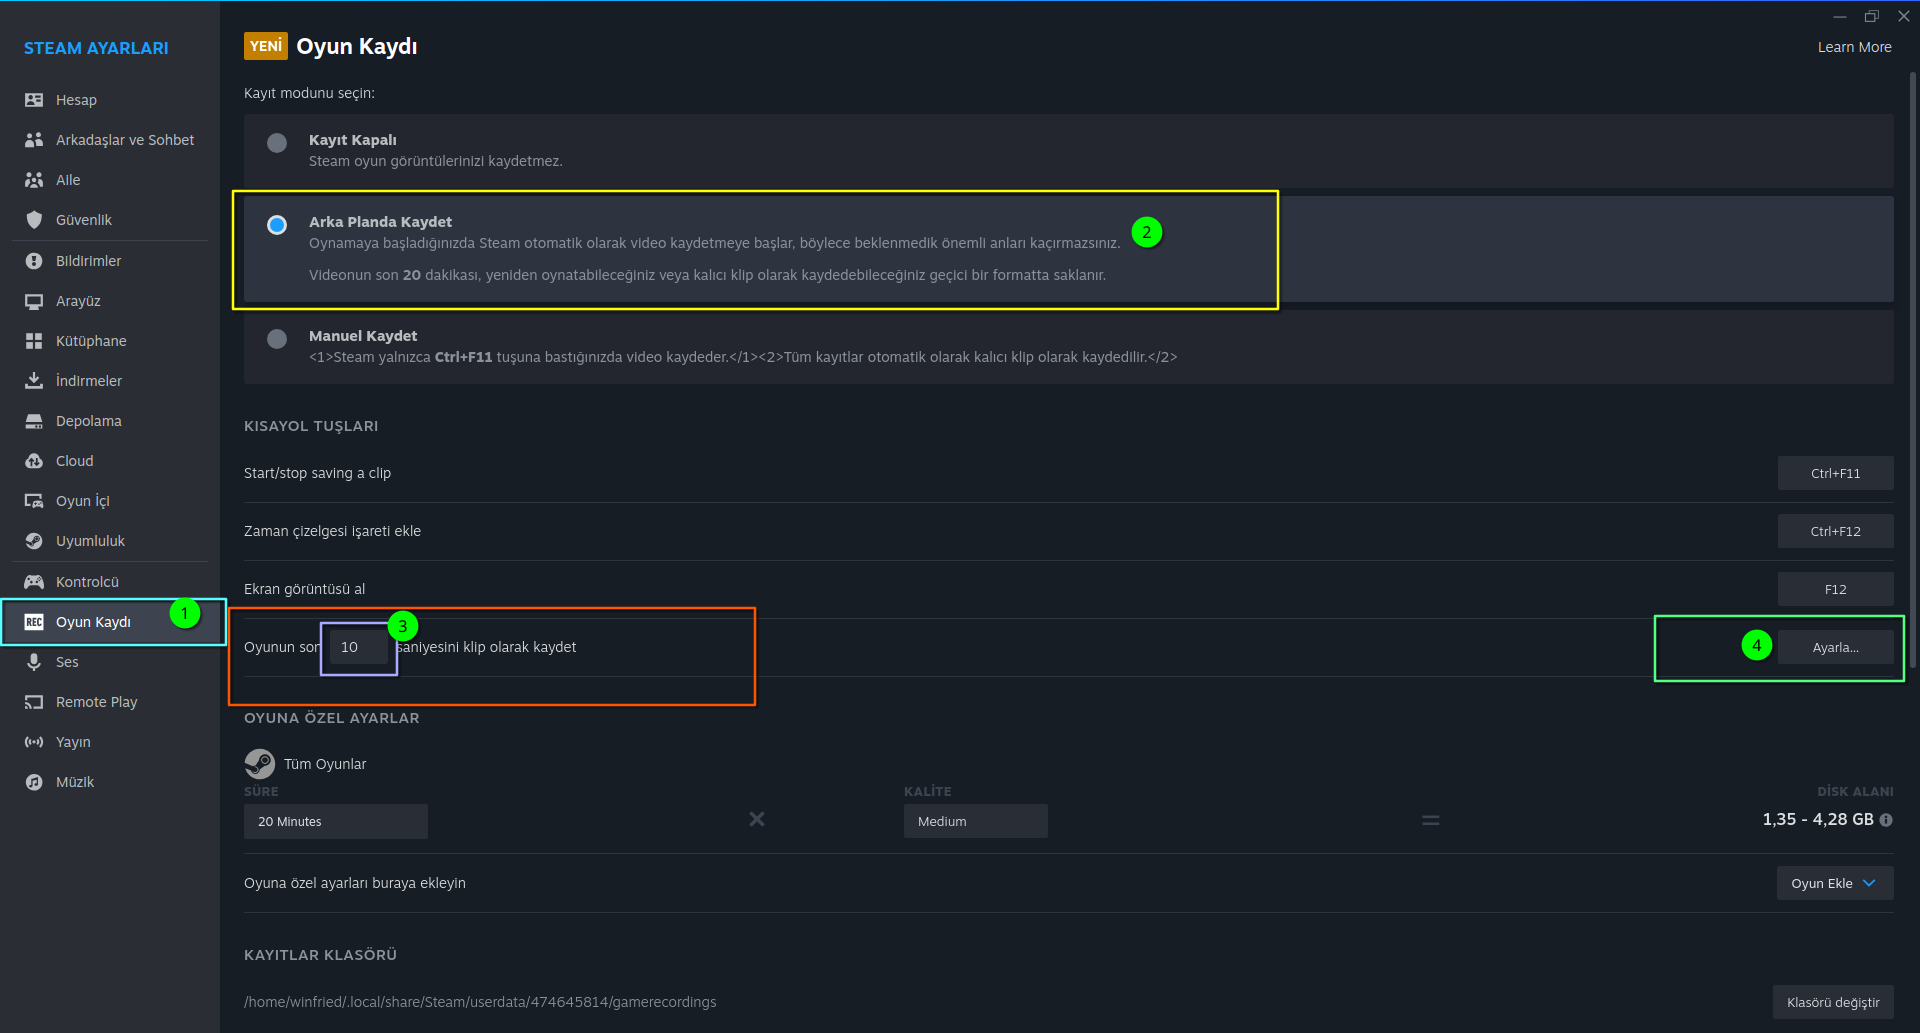Open Müzik settings section

point(110,782)
